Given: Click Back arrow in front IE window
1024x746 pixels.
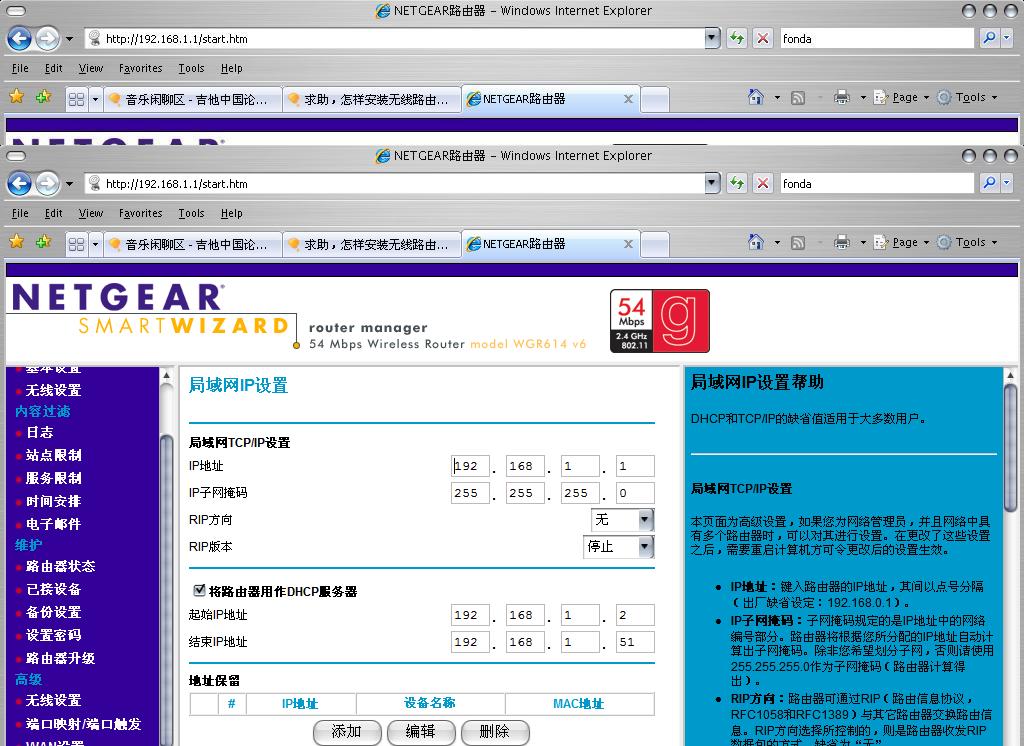Looking at the screenshot, I should click(20, 184).
